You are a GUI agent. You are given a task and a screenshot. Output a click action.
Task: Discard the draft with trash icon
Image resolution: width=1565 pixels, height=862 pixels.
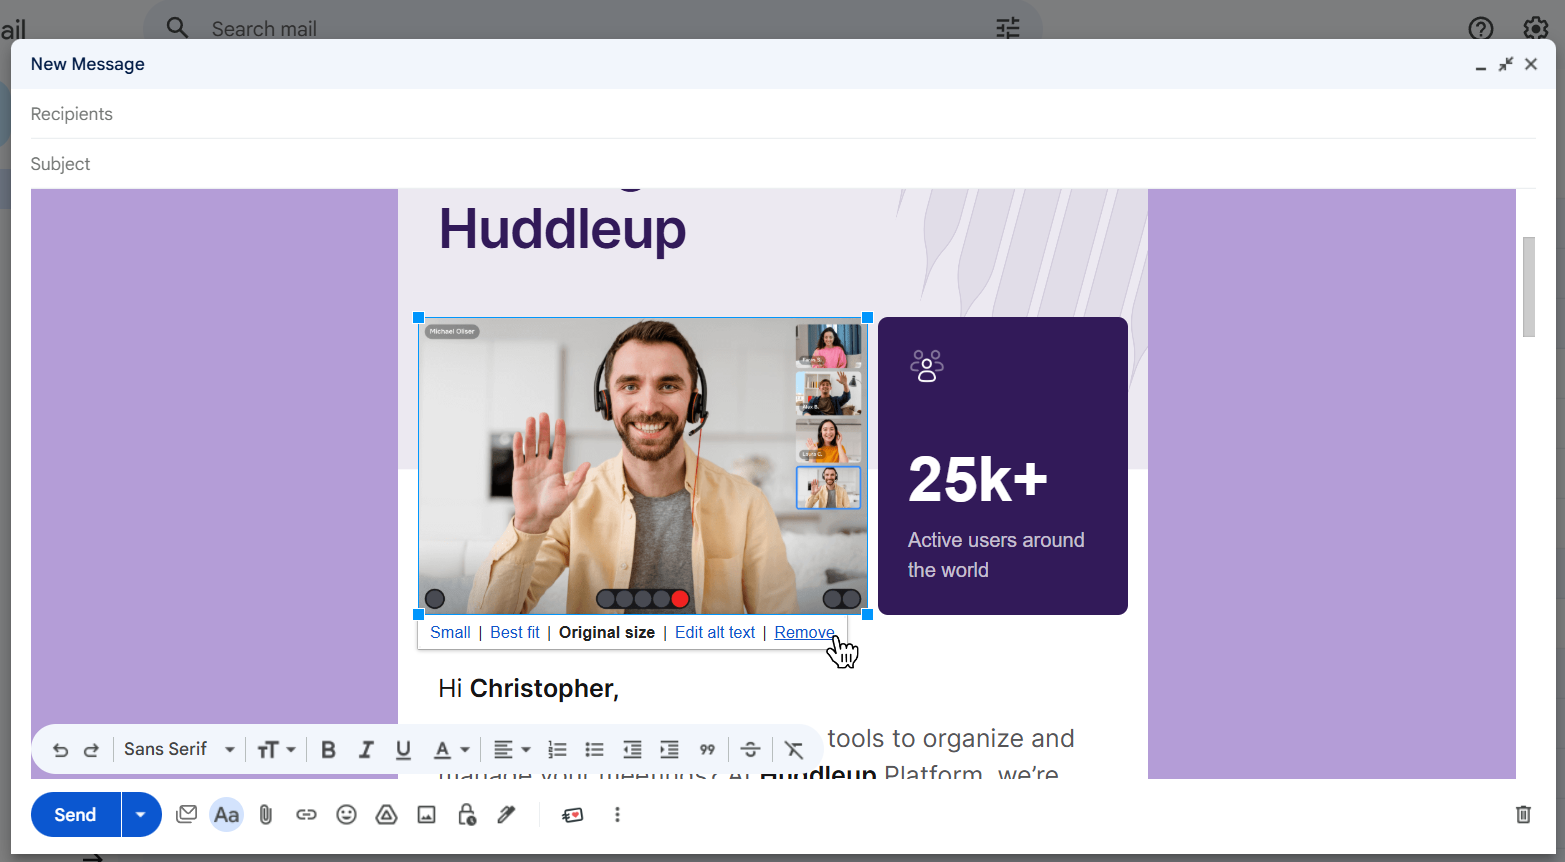[1523, 814]
